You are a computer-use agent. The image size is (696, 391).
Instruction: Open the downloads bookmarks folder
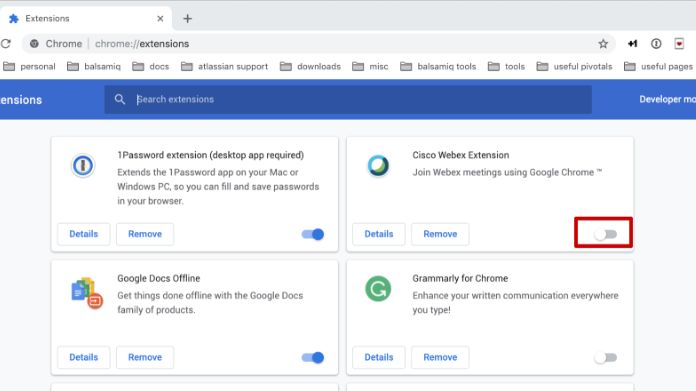click(310, 67)
